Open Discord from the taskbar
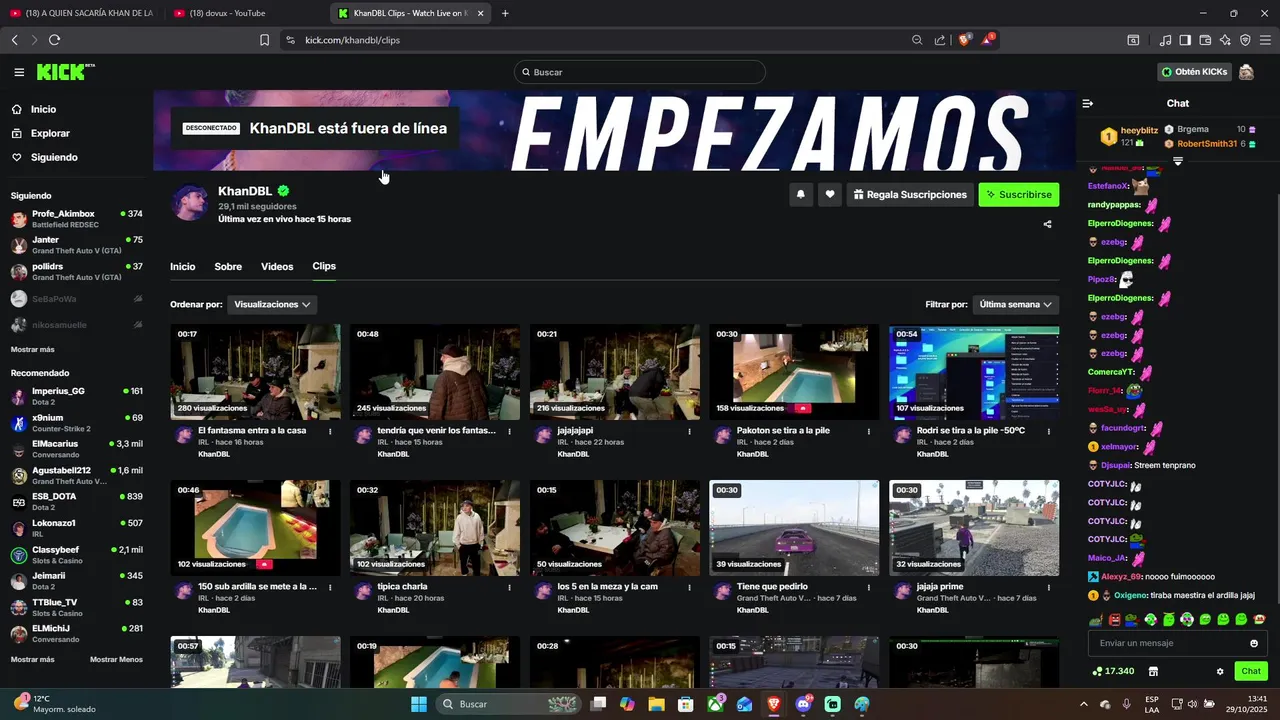 [x=803, y=704]
